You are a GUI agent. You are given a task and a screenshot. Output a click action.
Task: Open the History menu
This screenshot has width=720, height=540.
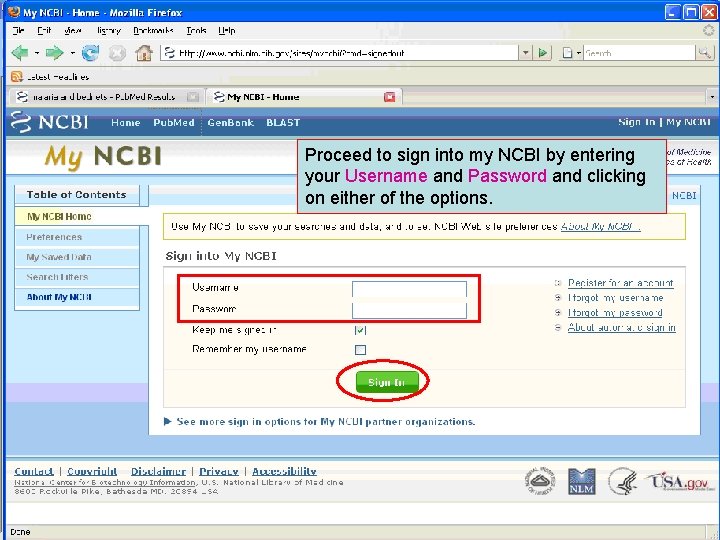(108, 31)
